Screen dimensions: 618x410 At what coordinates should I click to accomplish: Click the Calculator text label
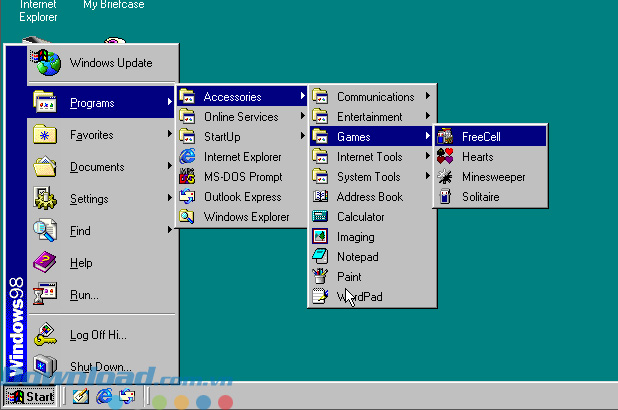[361, 217]
